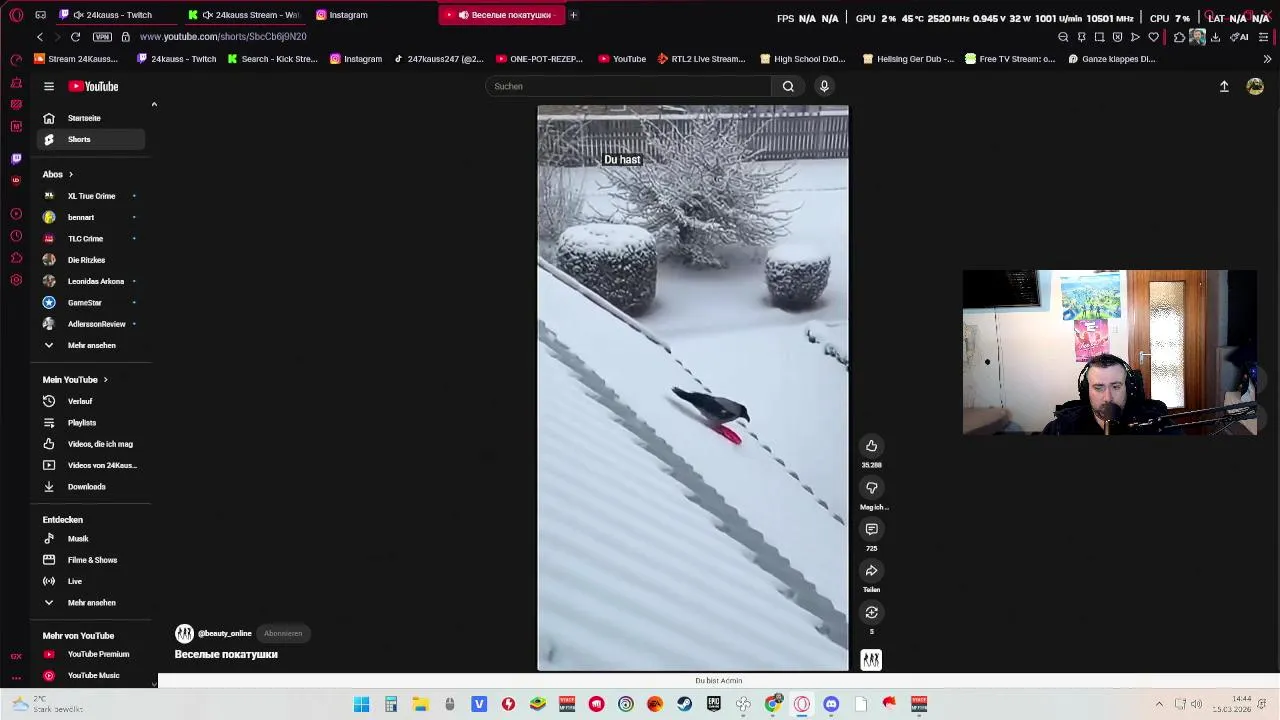
Task: Subscribe using the Abonnieren button
Action: tap(283, 633)
